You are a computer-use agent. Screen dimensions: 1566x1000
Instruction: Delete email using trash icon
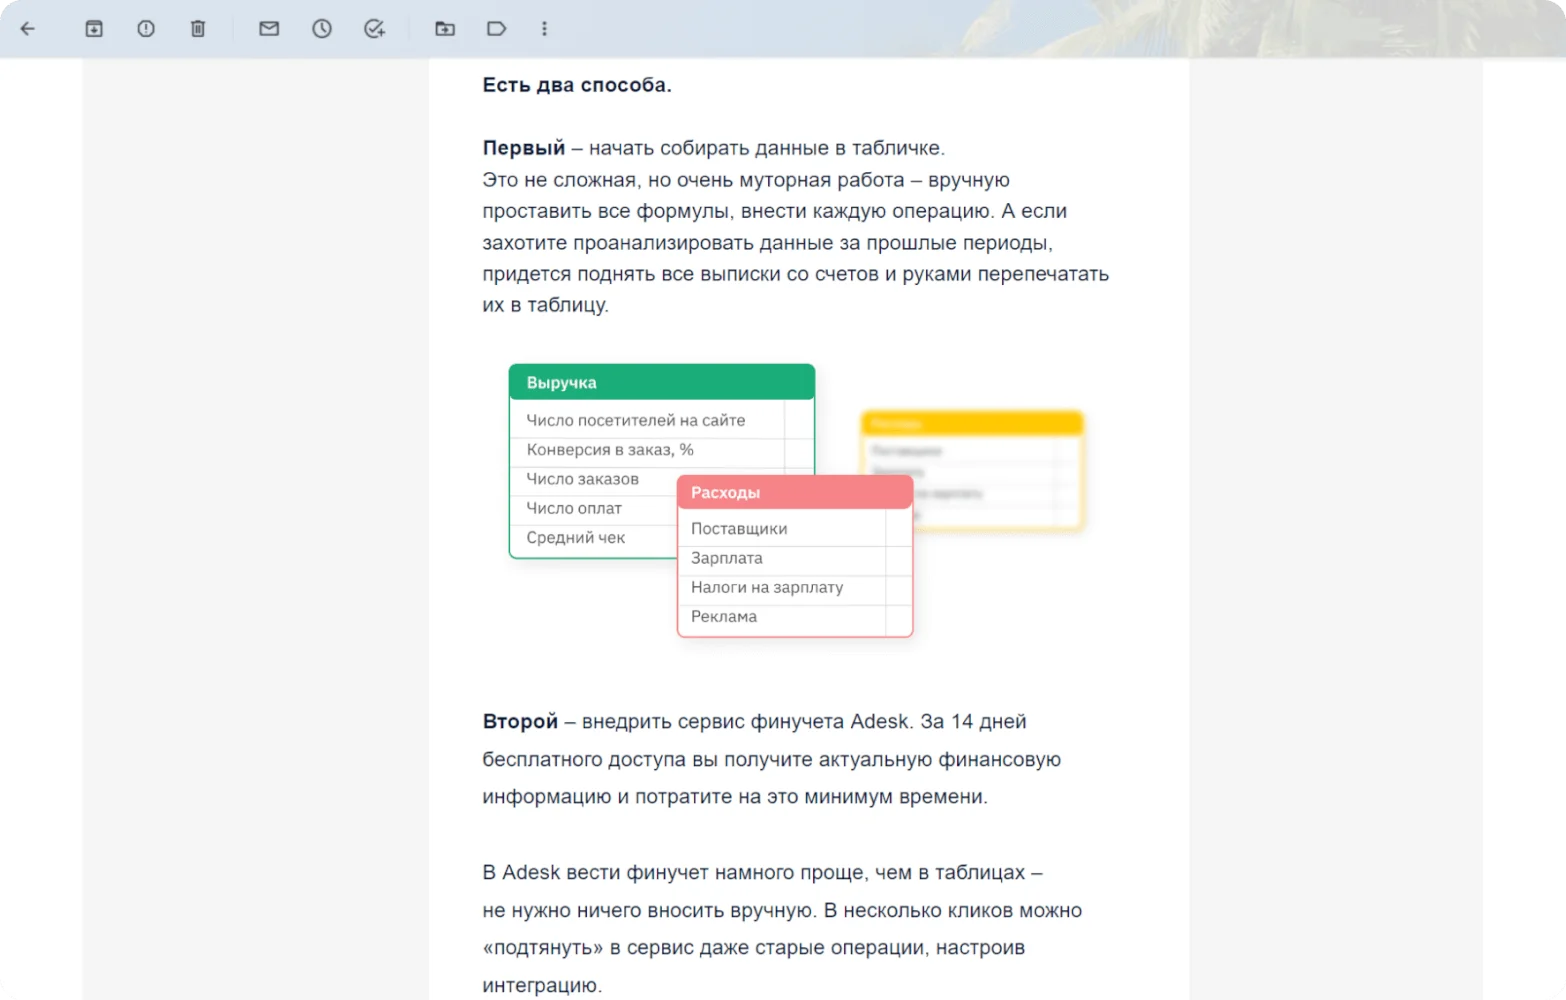(198, 29)
